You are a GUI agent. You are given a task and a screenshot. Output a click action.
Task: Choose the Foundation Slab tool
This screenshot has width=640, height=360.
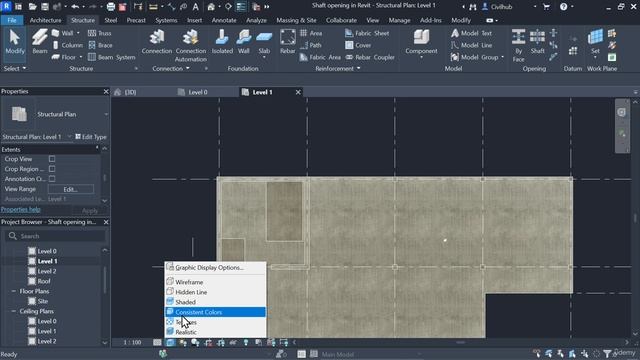pos(264,42)
